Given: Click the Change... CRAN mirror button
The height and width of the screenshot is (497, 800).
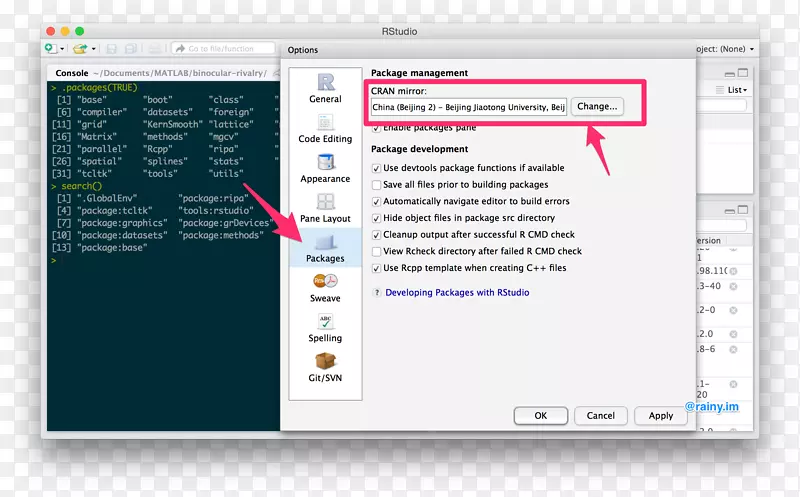Looking at the screenshot, I should pyautogui.click(x=598, y=107).
